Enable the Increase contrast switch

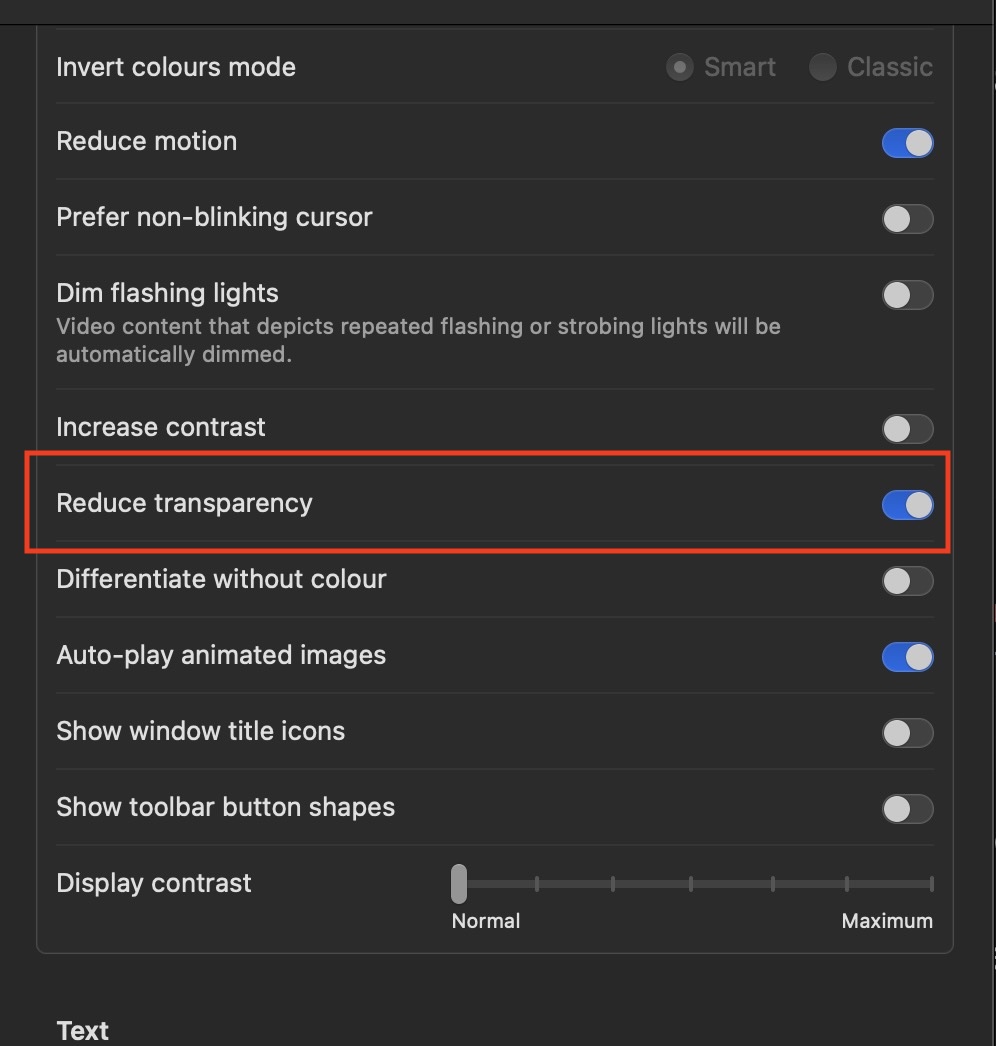pos(907,429)
